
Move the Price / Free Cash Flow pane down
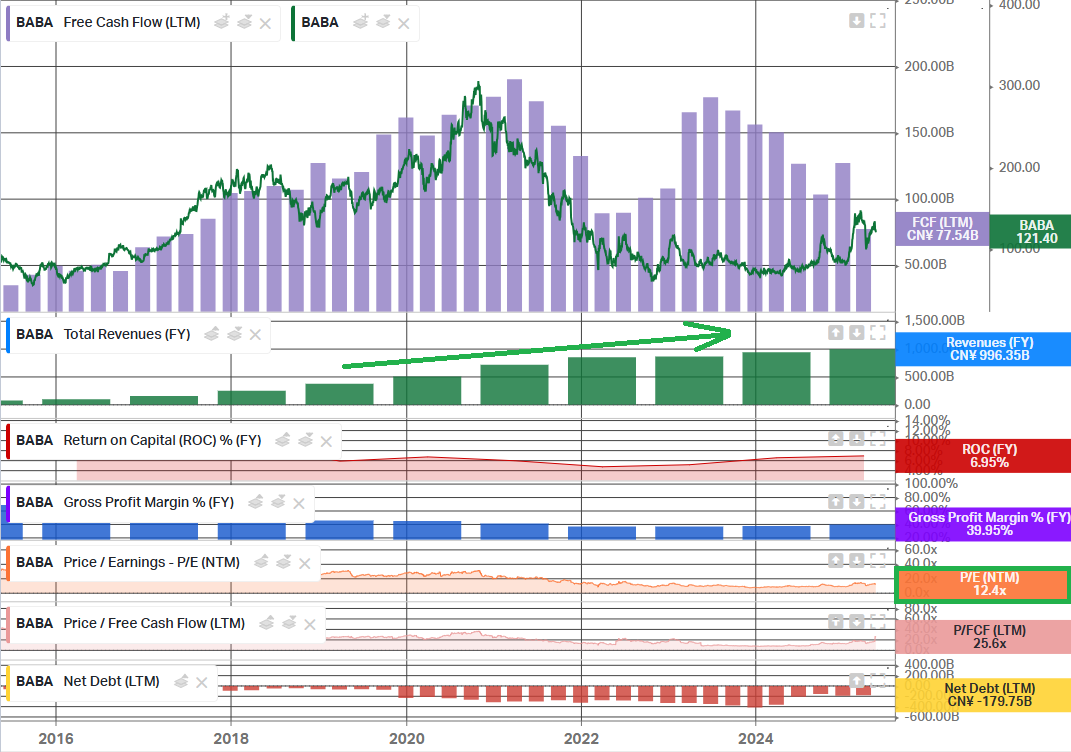pos(857,621)
